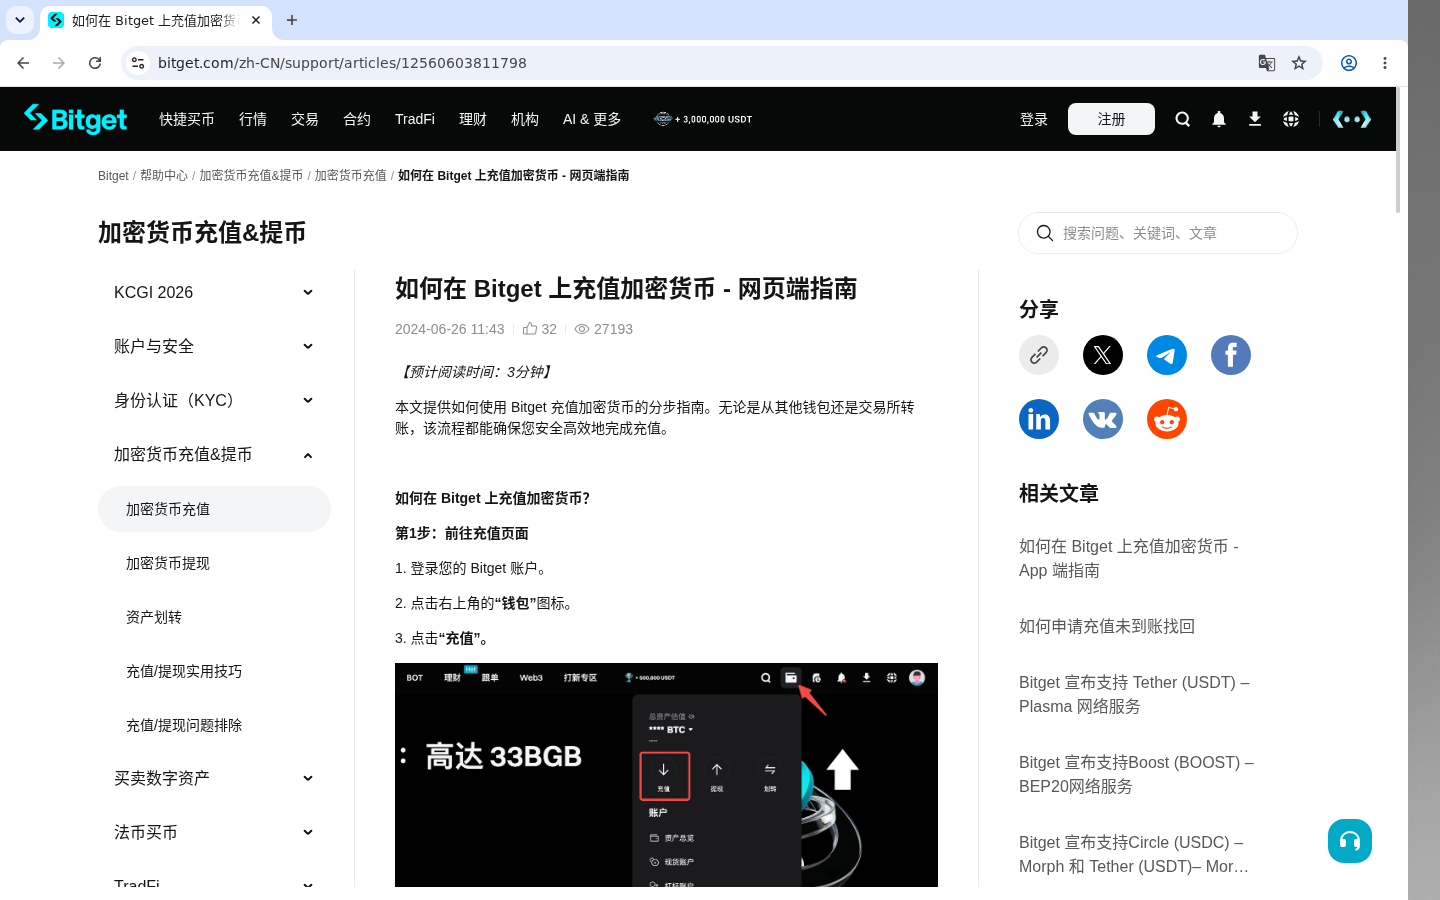
Task: Share article on X (Twitter)
Action: pyautogui.click(x=1103, y=355)
